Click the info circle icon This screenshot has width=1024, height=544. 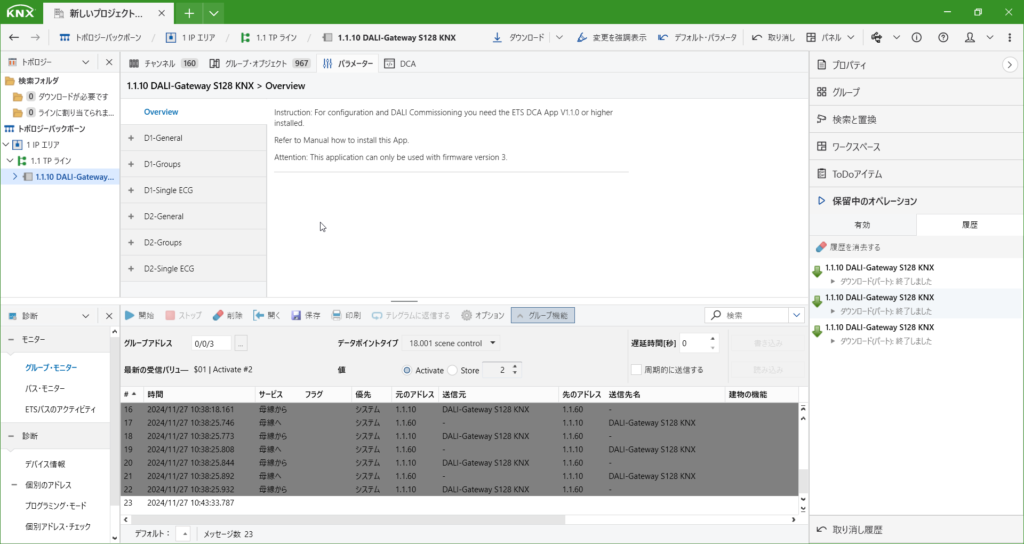coord(916,38)
